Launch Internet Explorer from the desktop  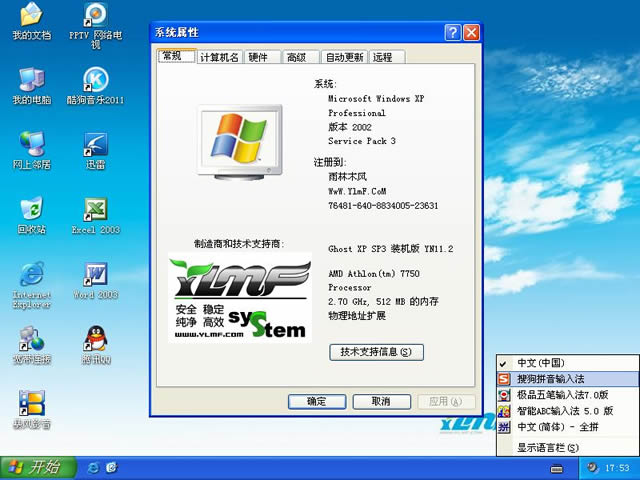31,284
